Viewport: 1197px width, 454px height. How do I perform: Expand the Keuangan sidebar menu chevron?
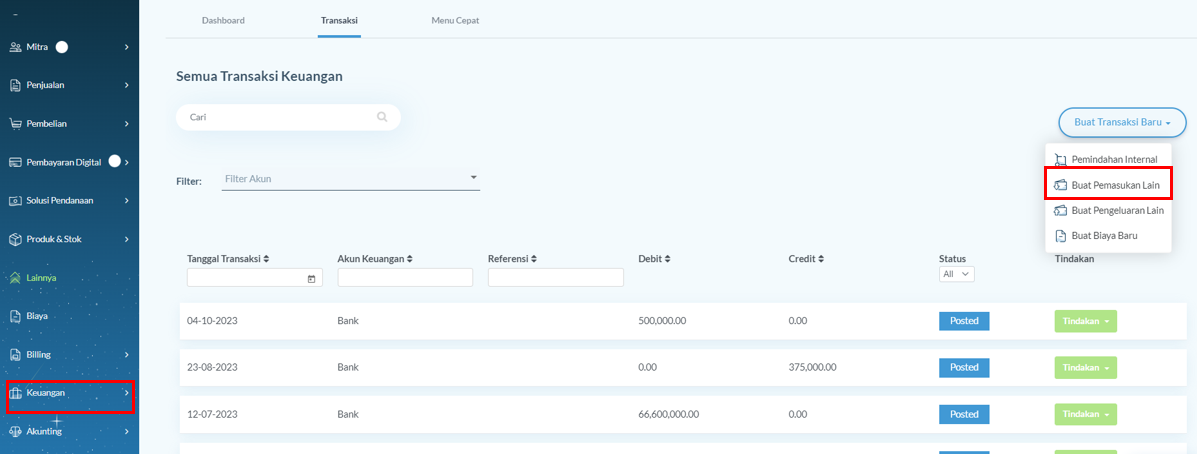127,393
